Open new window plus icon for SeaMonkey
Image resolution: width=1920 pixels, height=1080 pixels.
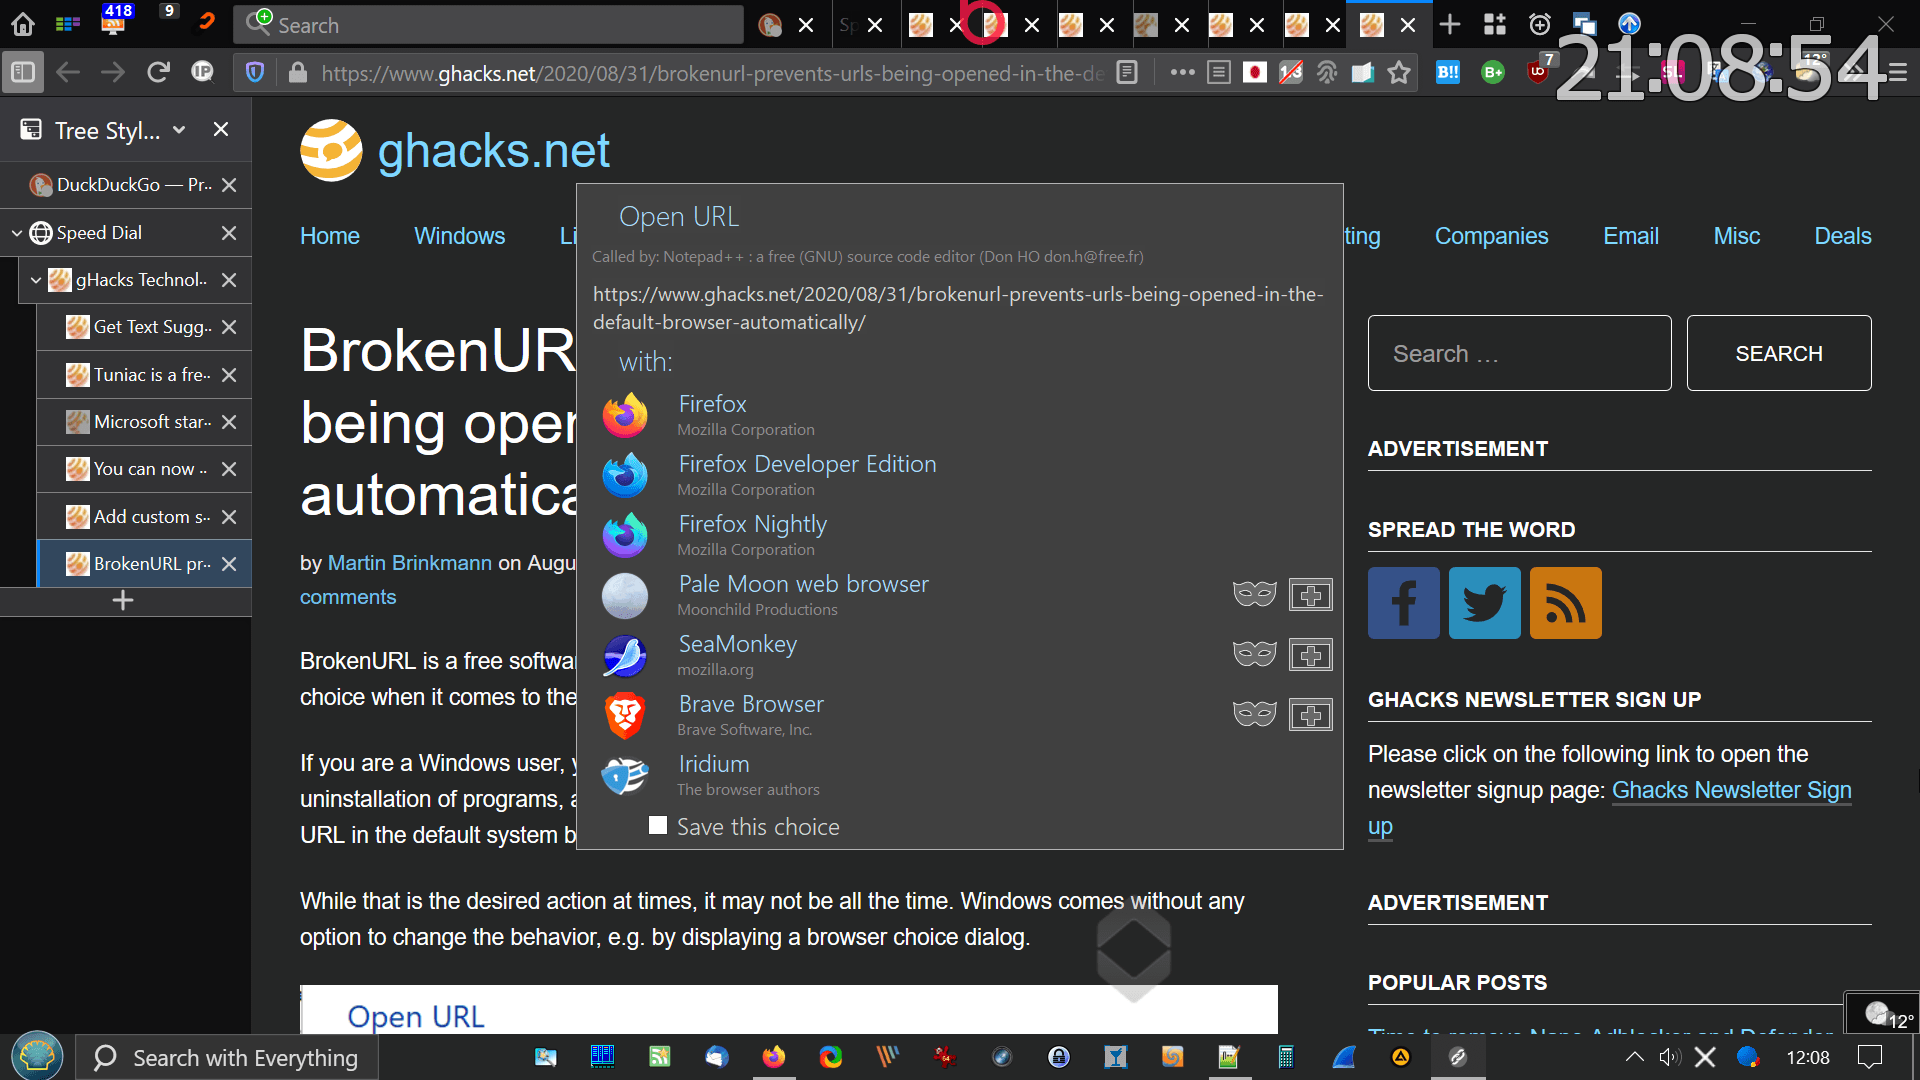[x=1310, y=655]
